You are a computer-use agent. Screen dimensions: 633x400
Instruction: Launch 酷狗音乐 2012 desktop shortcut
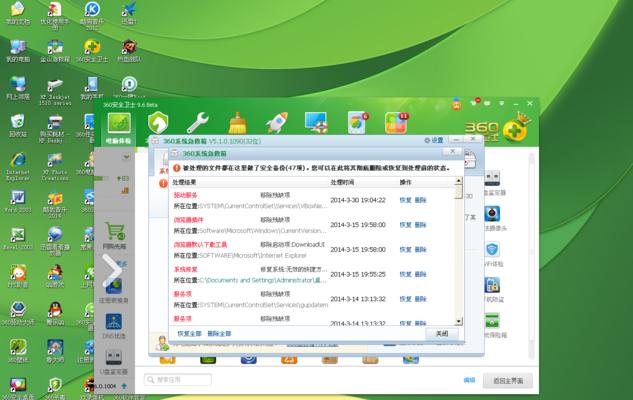pos(92,15)
